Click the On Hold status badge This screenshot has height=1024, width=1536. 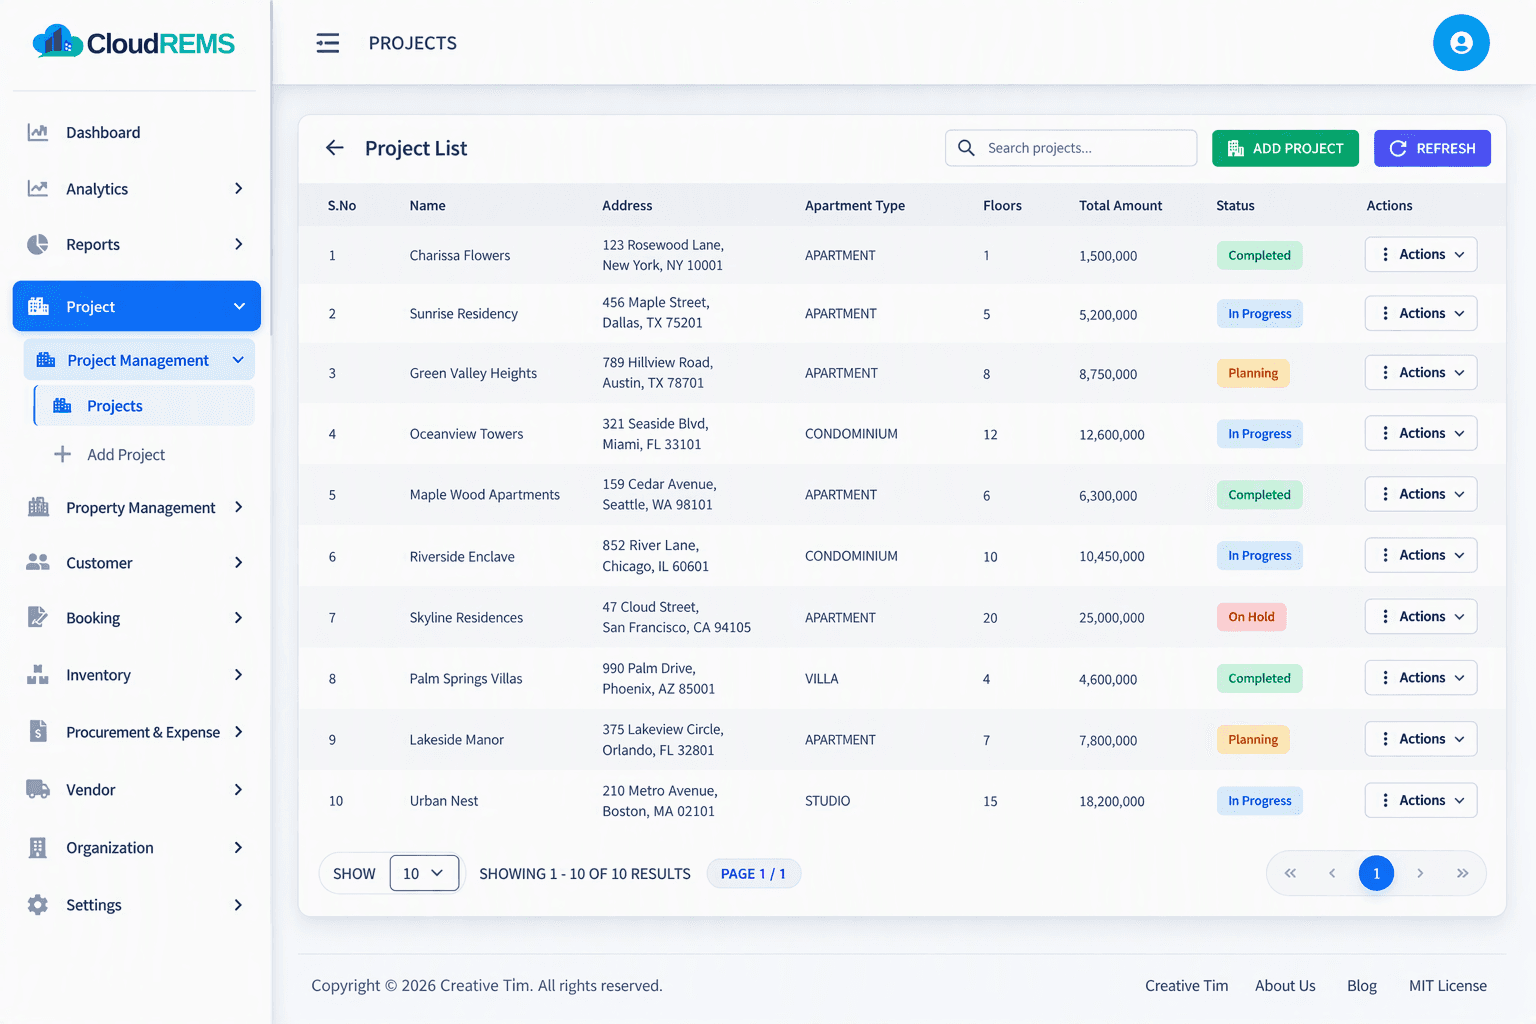click(x=1251, y=617)
